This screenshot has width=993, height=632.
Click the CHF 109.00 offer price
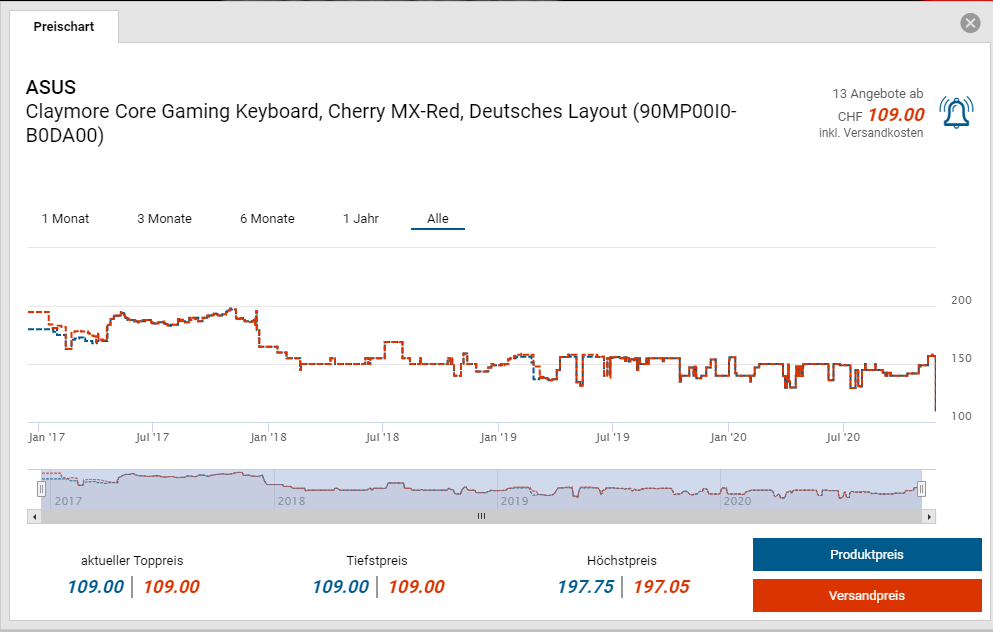[x=895, y=115]
